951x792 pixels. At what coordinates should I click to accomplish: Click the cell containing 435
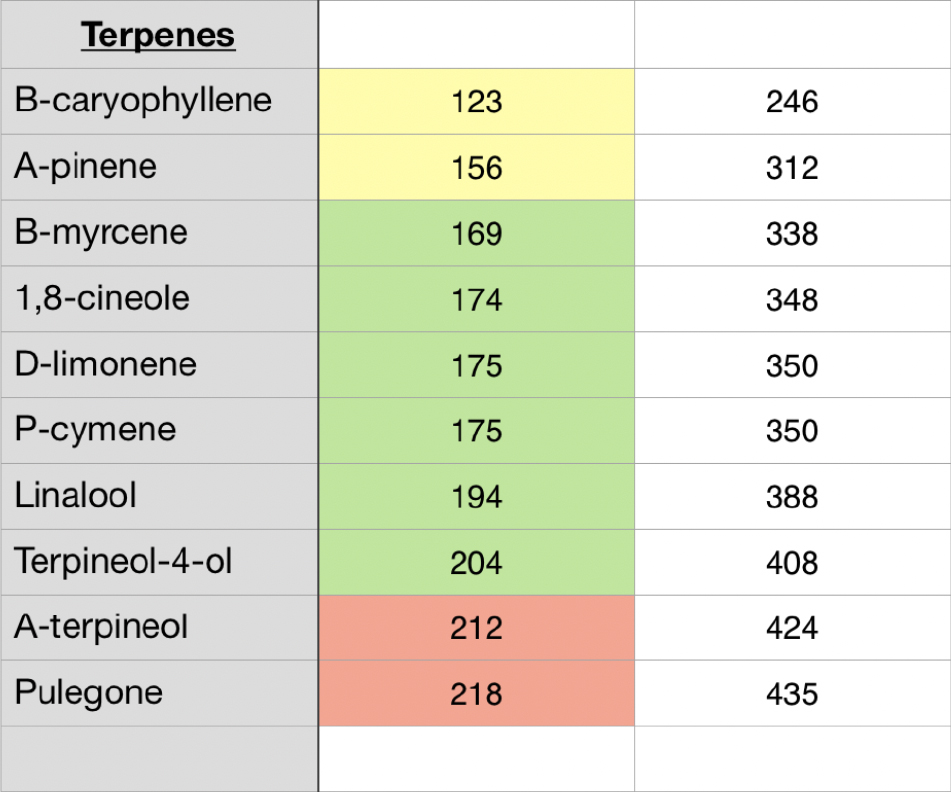pos(792,693)
